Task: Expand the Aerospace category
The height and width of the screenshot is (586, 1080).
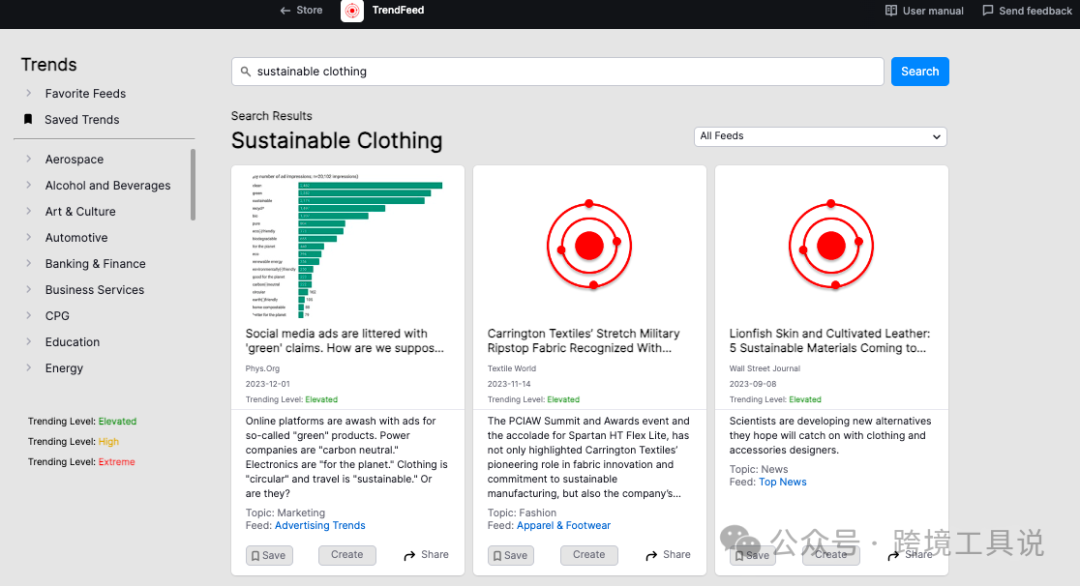Action: (x=28, y=159)
